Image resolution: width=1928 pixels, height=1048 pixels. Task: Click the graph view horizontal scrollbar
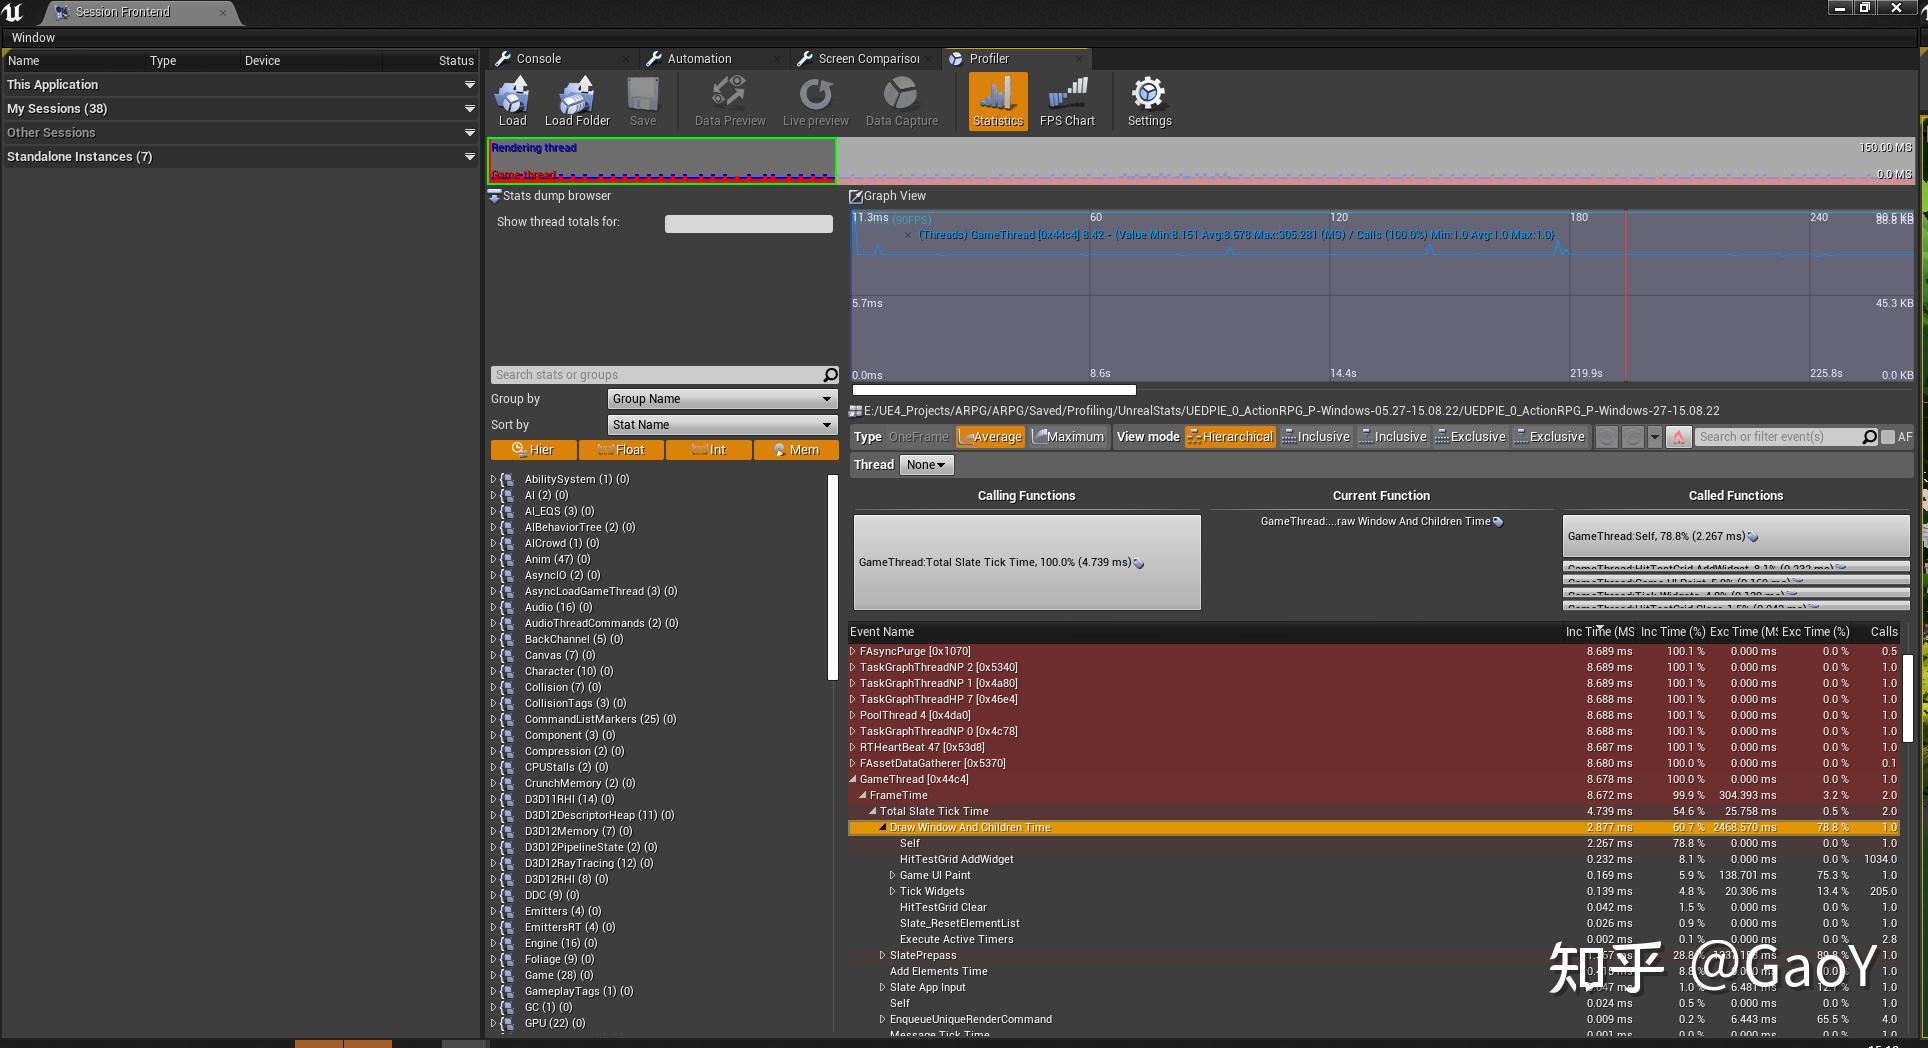click(x=994, y=390)
